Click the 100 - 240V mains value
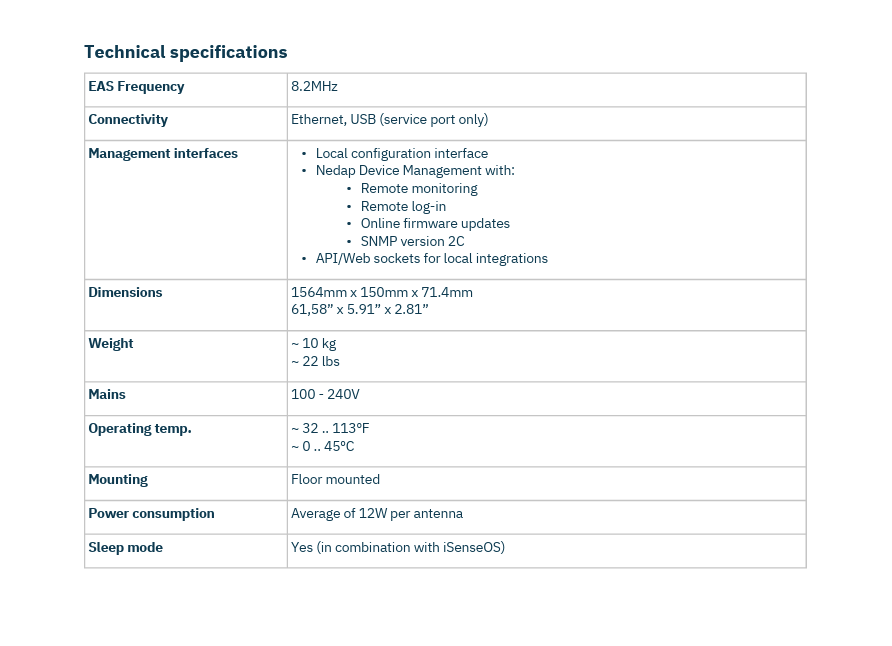 pos(325,395)
